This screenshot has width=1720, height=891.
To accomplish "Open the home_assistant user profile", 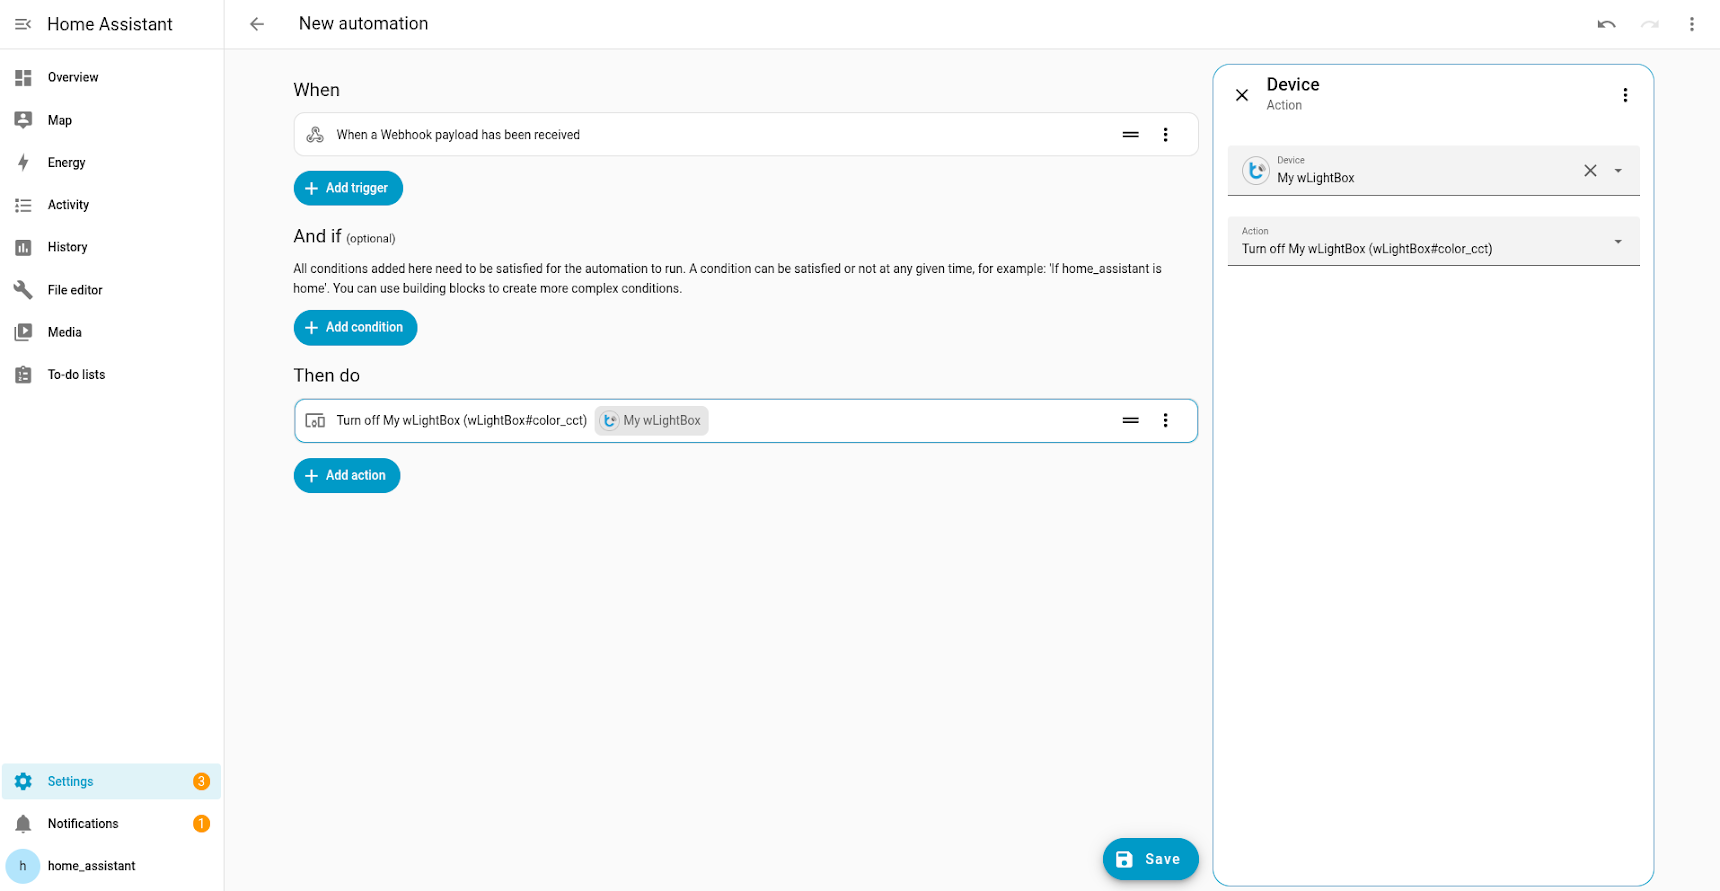I will [111, 866].
